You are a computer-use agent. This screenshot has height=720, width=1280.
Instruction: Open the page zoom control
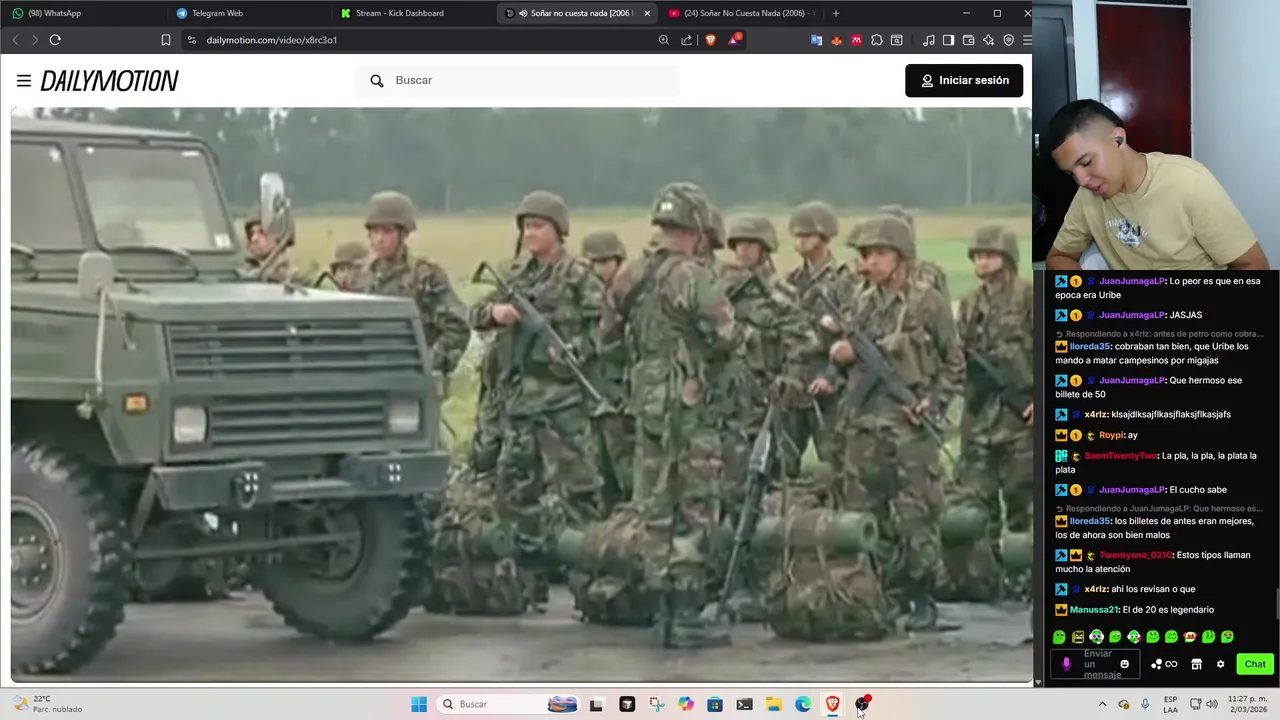(664, 40)
